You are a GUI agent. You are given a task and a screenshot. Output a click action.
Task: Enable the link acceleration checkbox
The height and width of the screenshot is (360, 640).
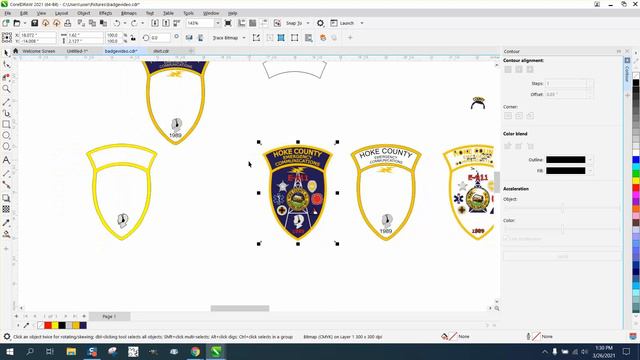point(506,238)
